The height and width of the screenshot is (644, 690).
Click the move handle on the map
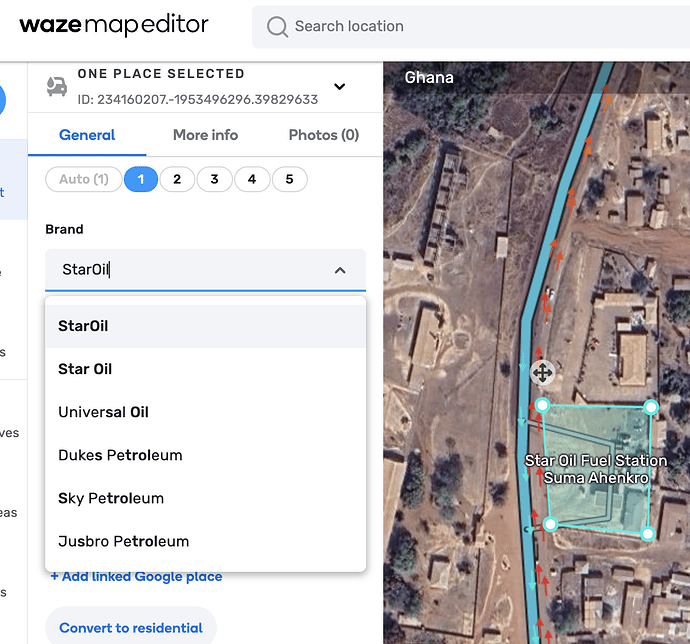(542, 373)
